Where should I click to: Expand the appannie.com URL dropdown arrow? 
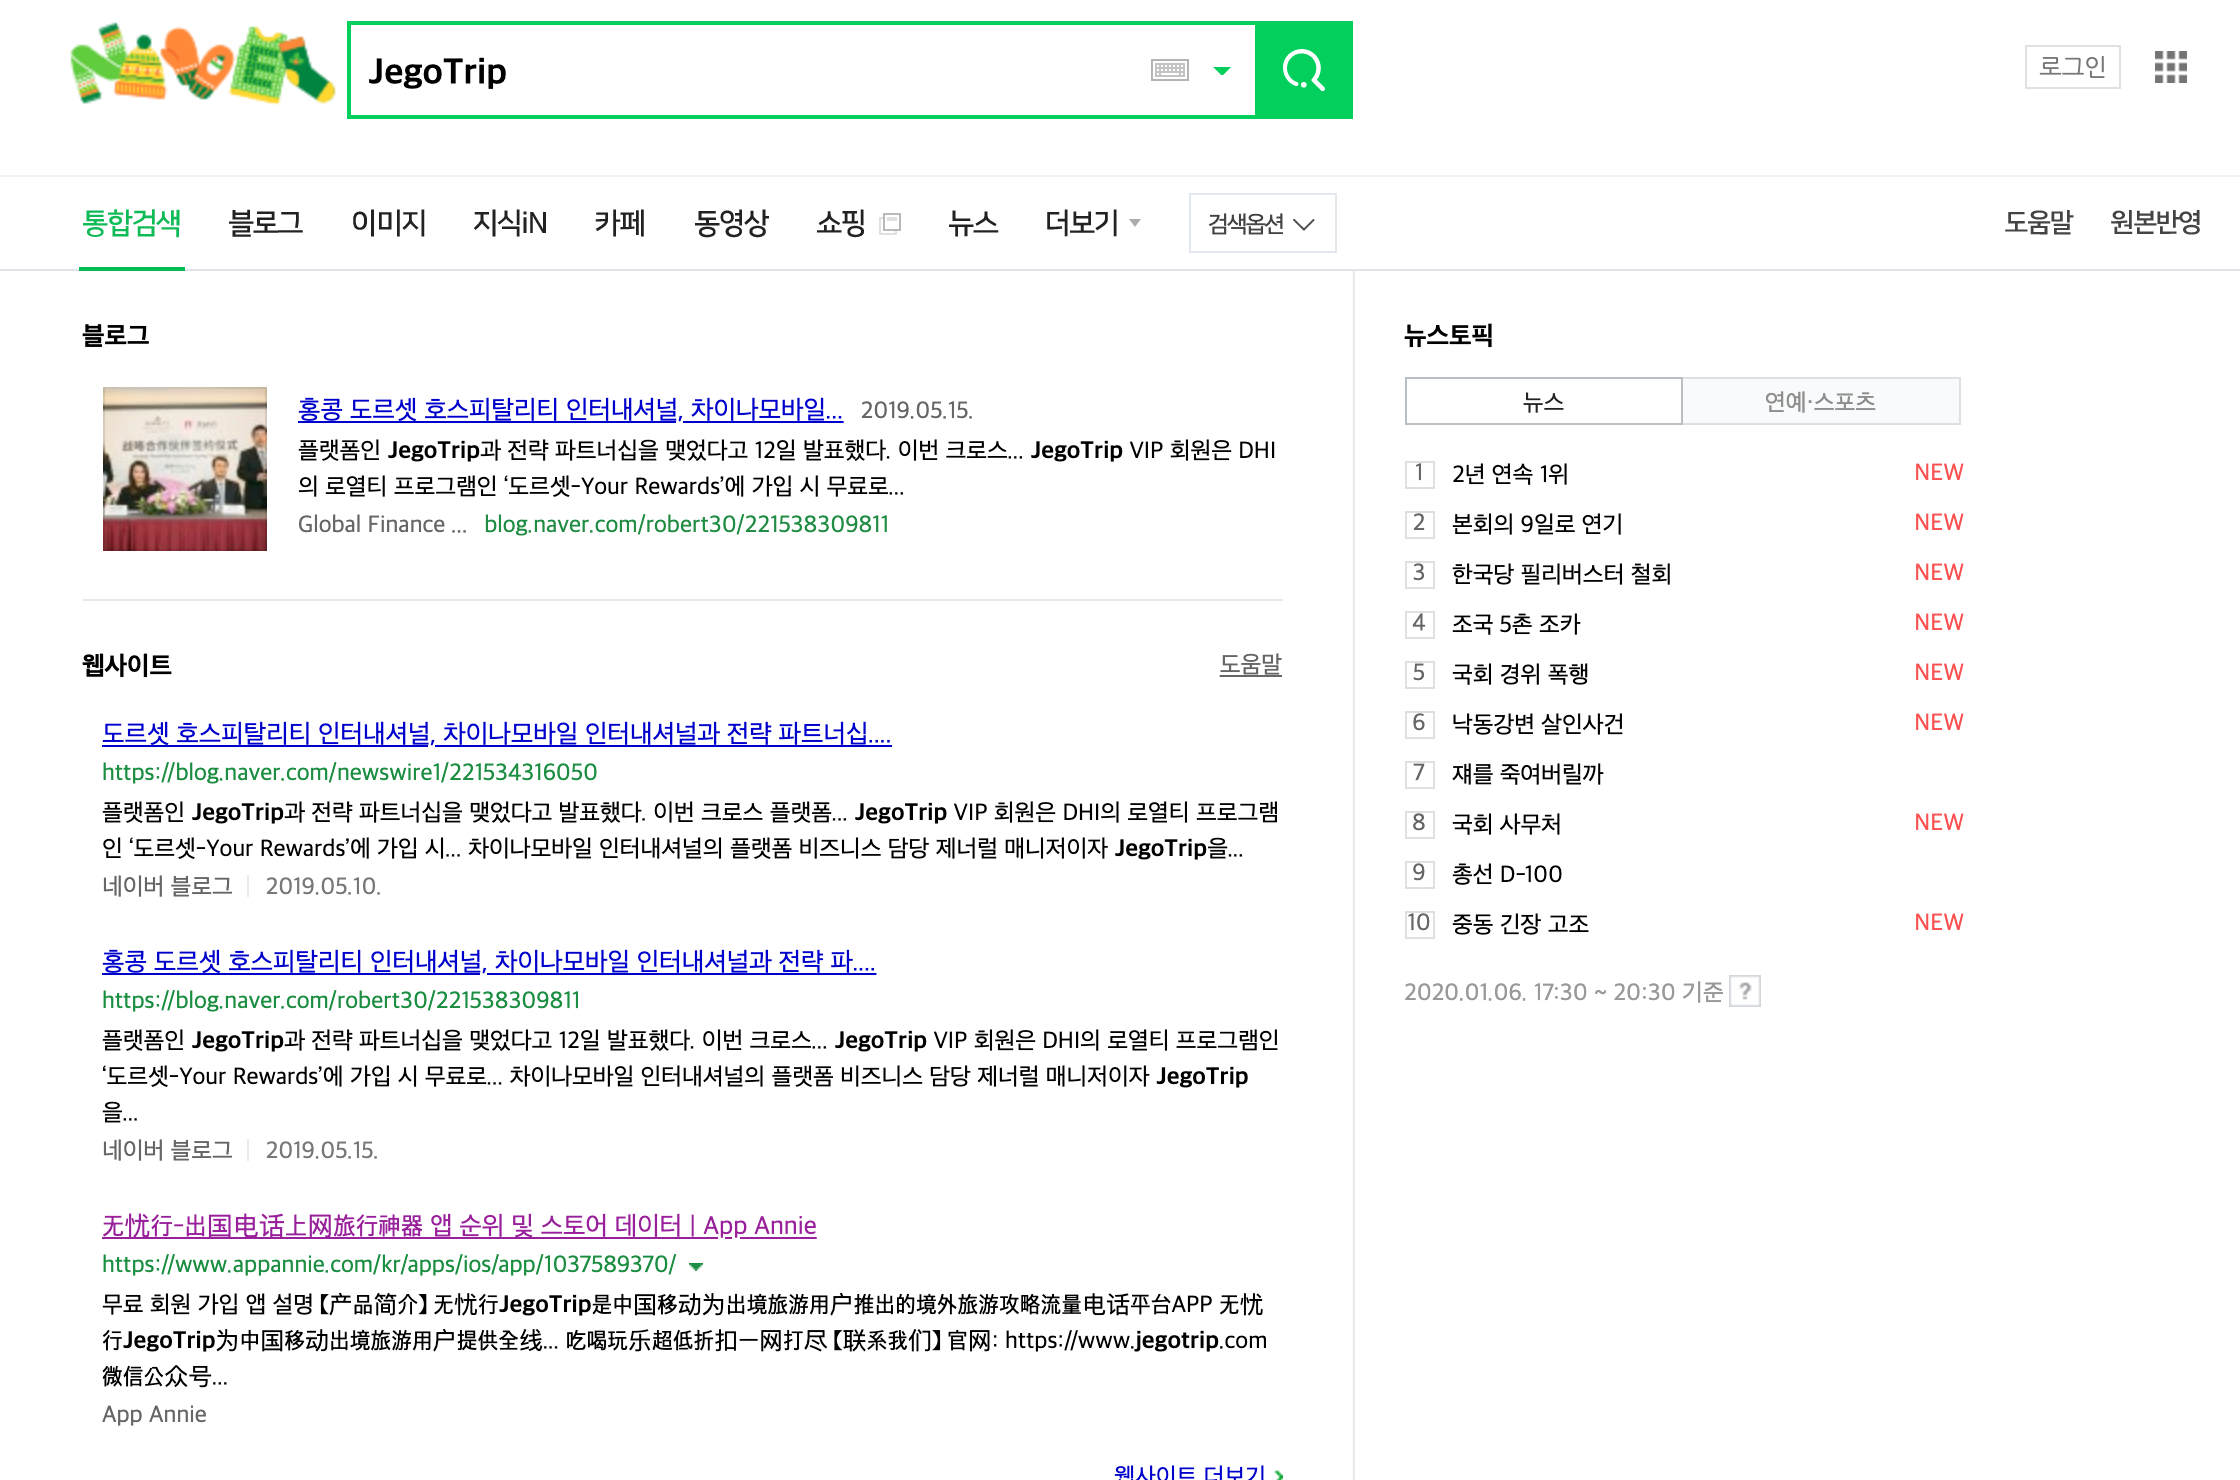tap(696, 1266)
